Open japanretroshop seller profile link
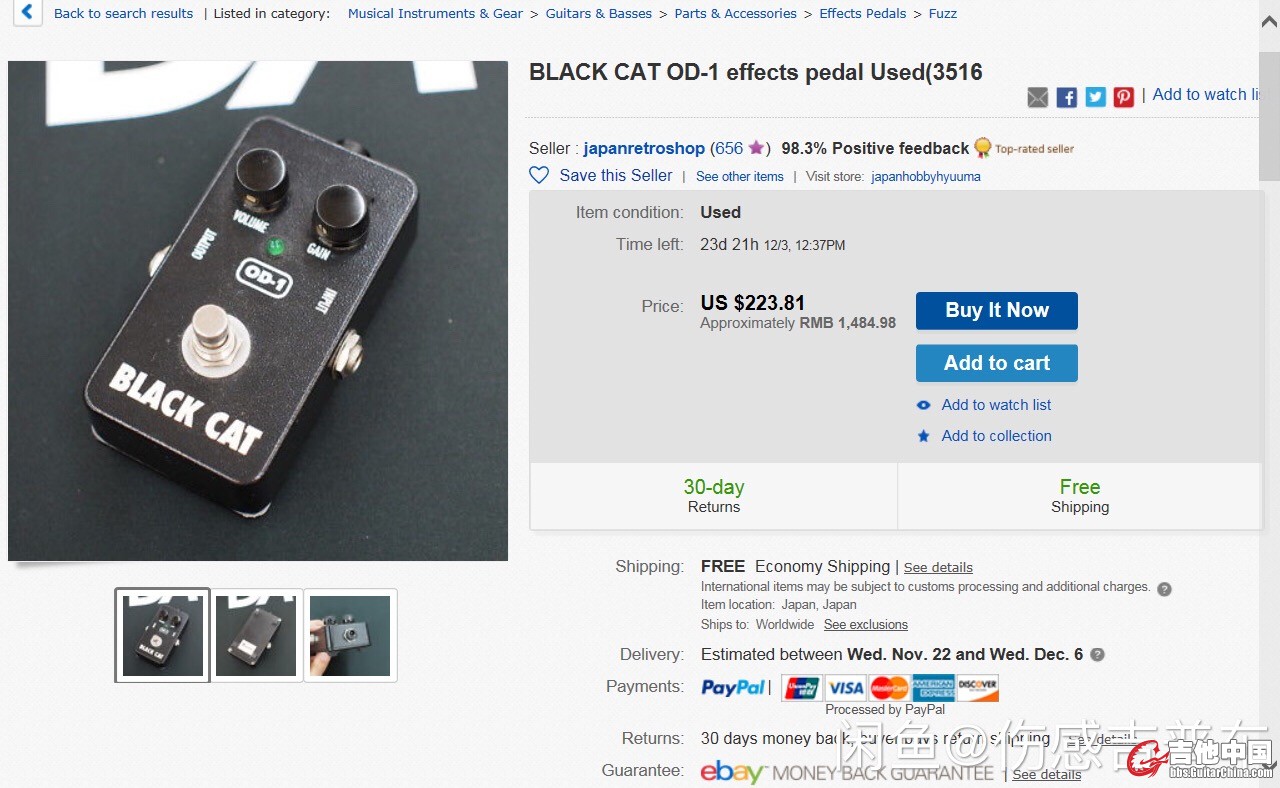This screenshot has width=1280, height=788. click(644, 148)
